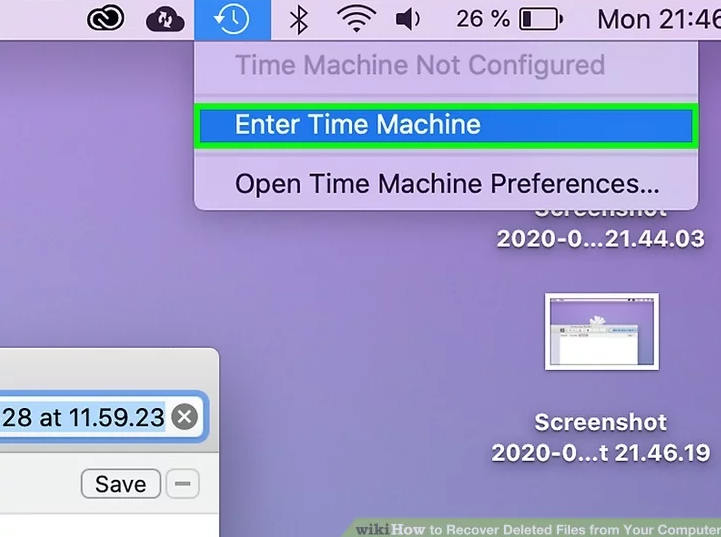This screenshot has height=537, width=721.
Task: Open the Creative Cloud menu bar icon
Action: (x=105, y=19)
